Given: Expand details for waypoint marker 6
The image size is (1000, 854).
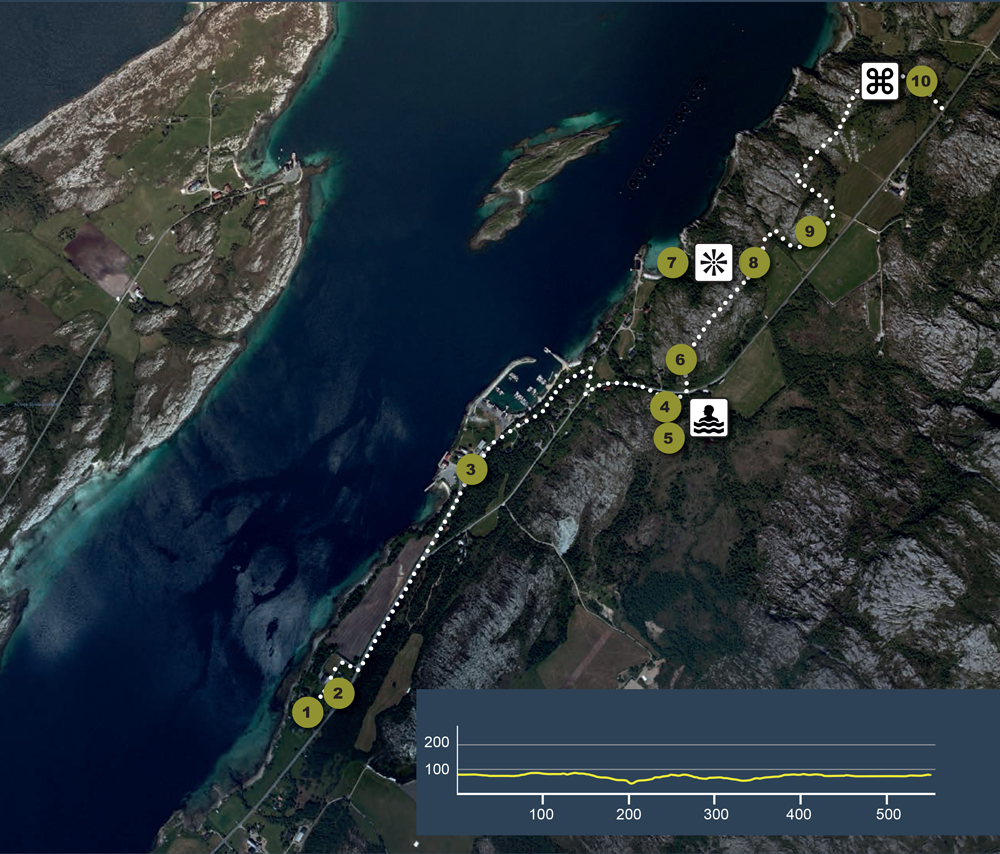Looking at the screenshot, I should tap(681, 357).
